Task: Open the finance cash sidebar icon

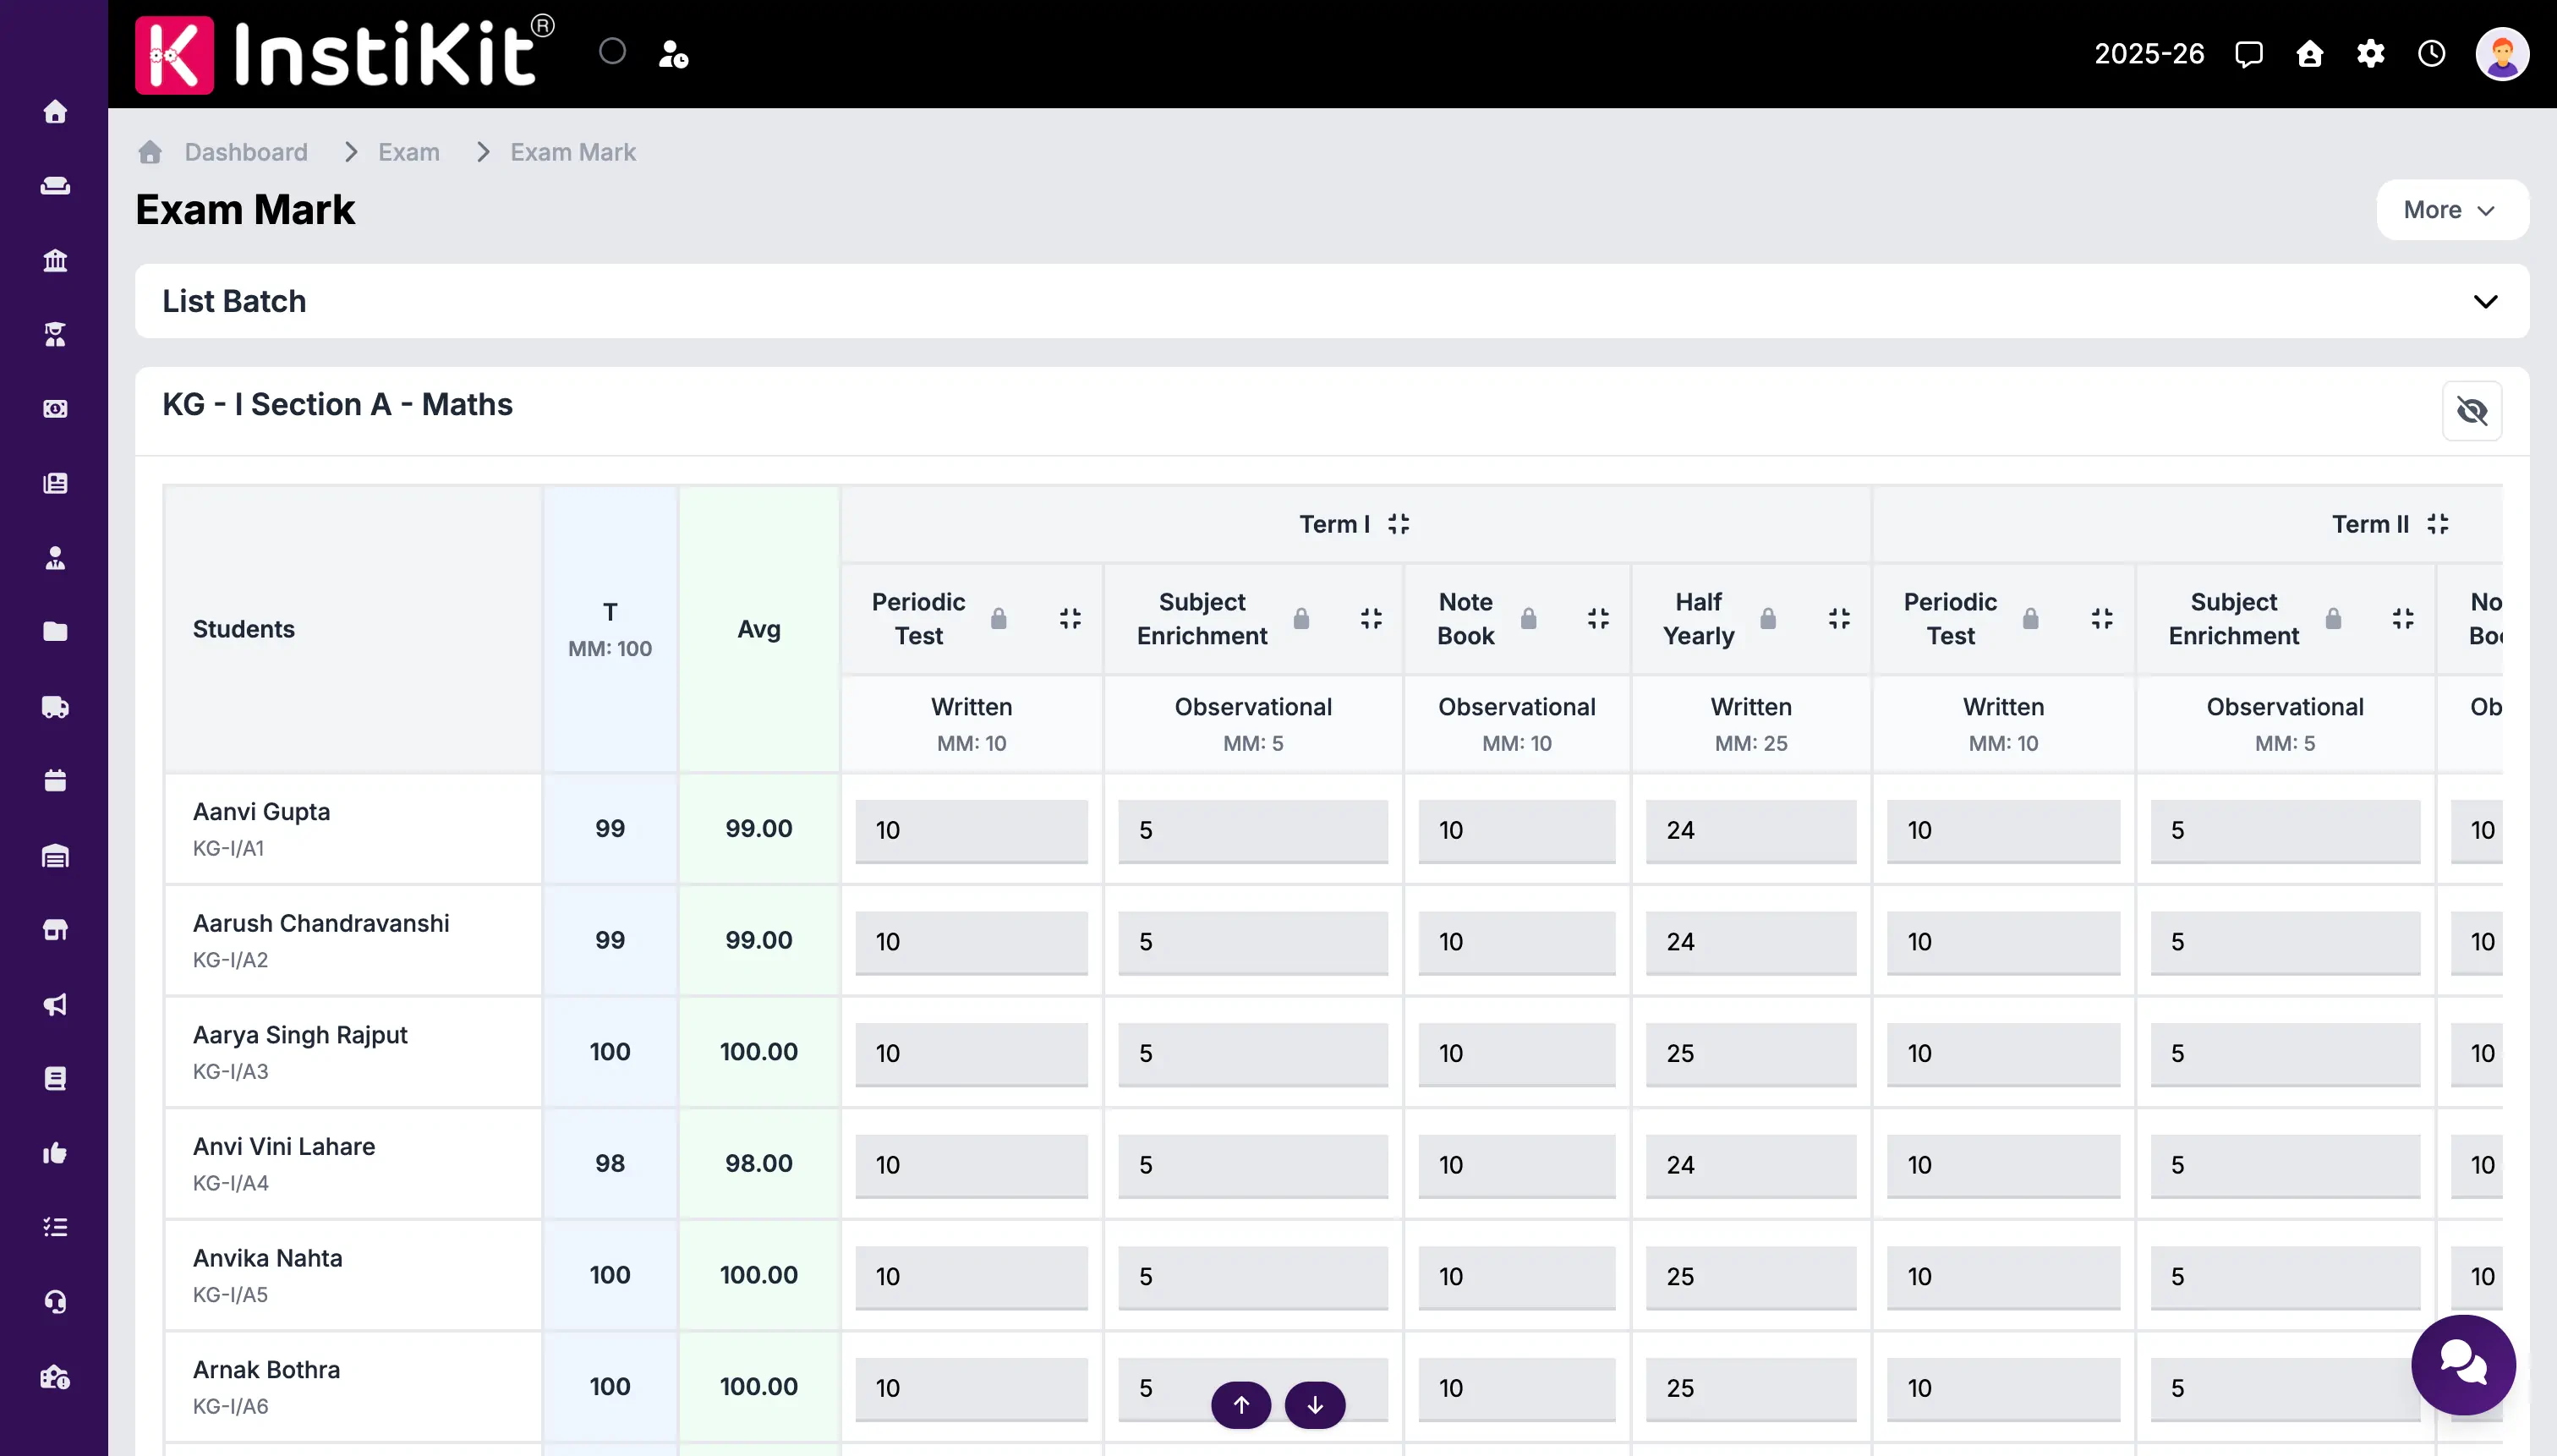Action: tap(55, 408)
